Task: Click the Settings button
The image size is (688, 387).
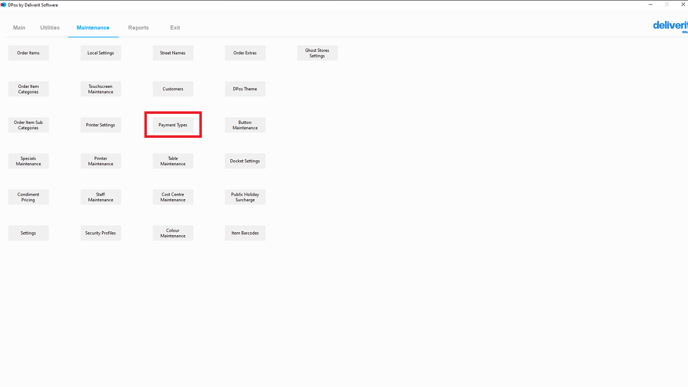Action: 29,233
